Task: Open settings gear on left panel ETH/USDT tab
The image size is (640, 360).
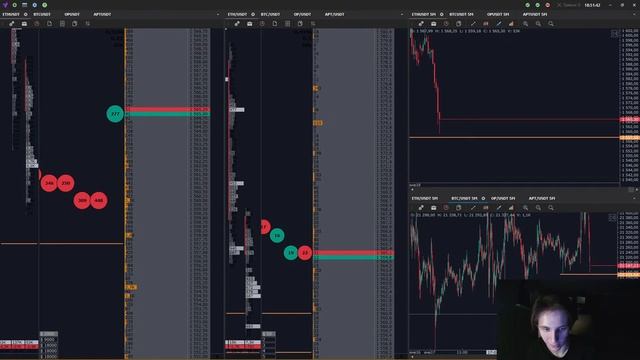Action: pyautogui.click(x=26, y=14)
